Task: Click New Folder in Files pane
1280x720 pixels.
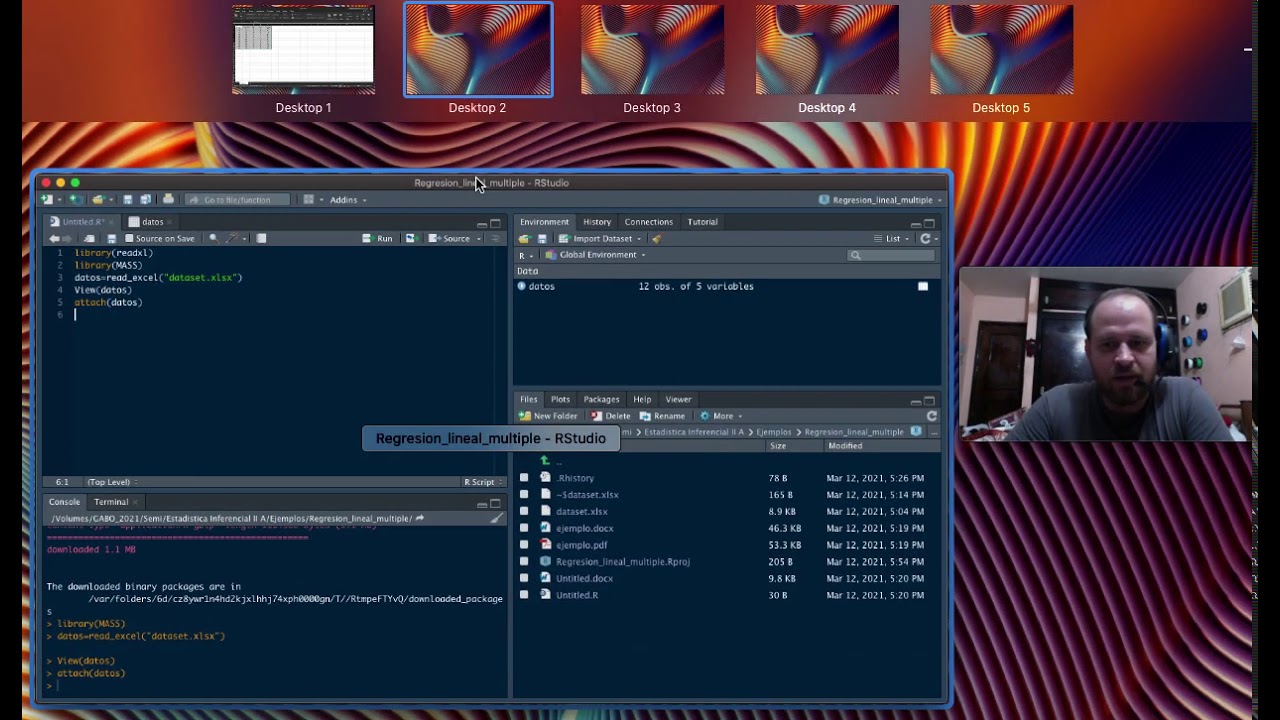Action: (x=547, y=416)
